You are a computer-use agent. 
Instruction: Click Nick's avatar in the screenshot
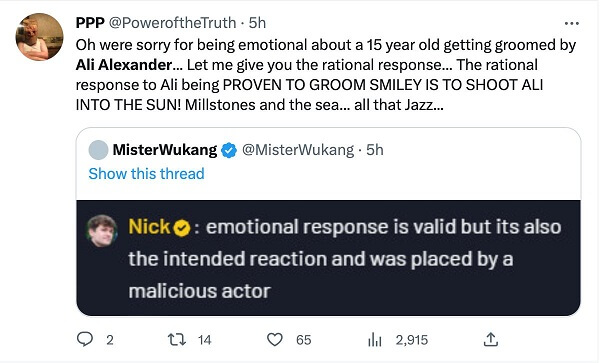[102, 231]
